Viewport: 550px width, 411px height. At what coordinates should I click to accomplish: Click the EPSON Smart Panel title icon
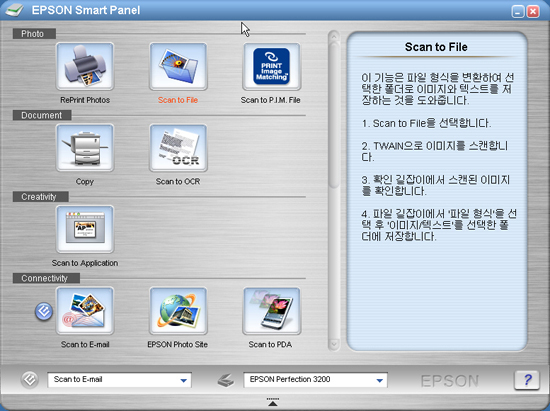point(15,10)
